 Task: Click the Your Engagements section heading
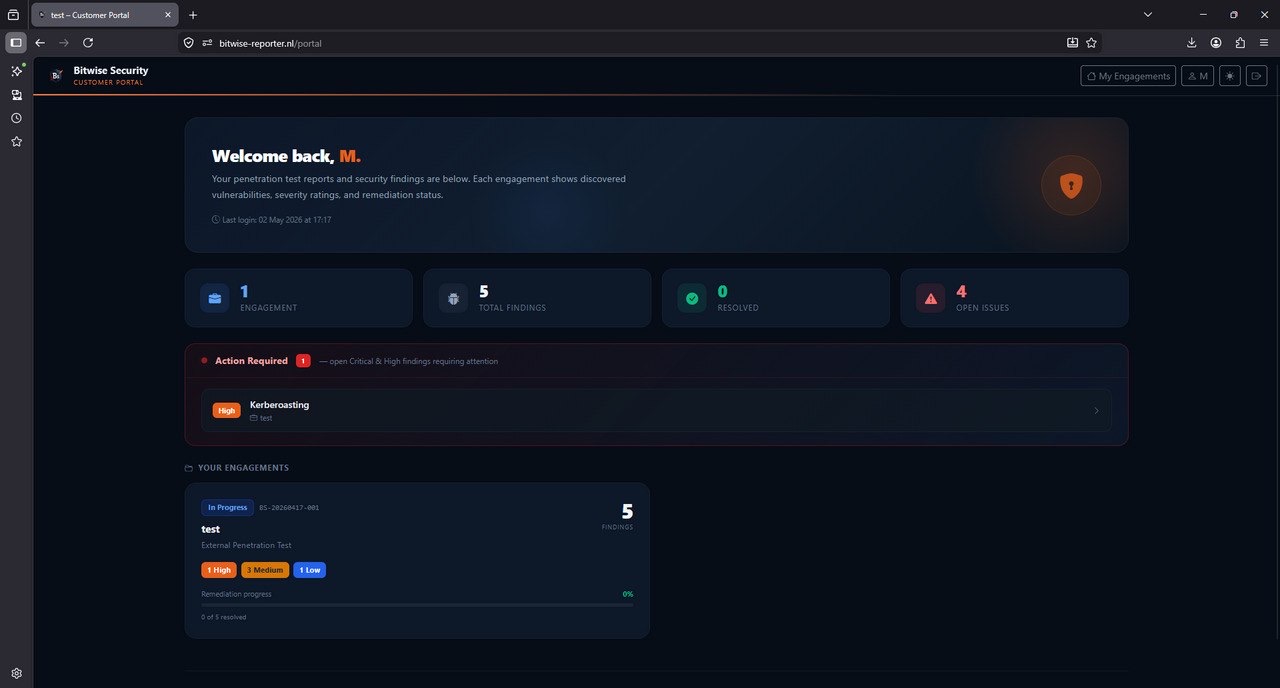(243, 468)
